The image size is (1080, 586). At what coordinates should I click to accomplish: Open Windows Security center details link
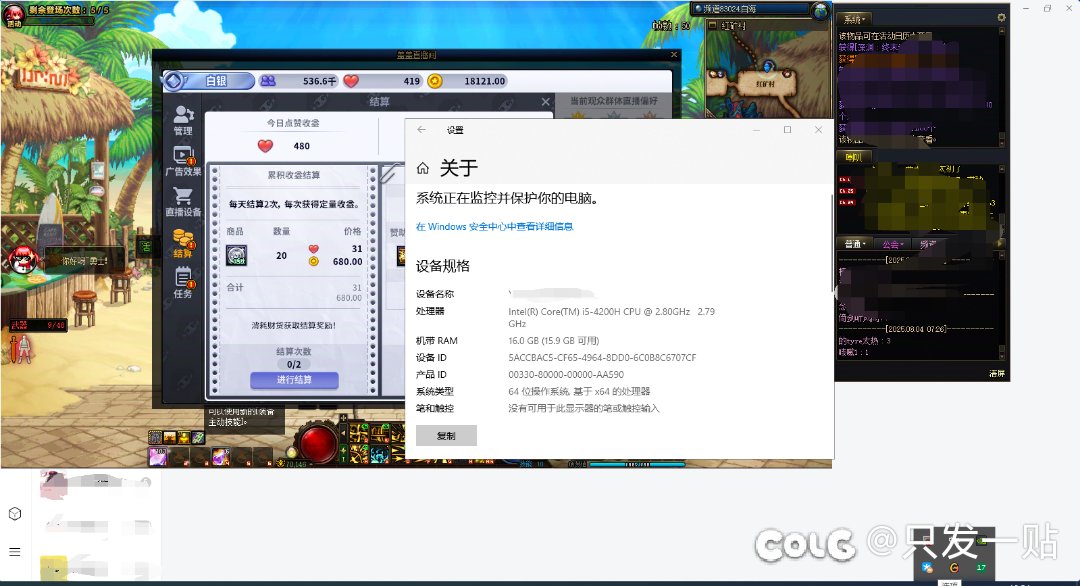click(495, 226)
